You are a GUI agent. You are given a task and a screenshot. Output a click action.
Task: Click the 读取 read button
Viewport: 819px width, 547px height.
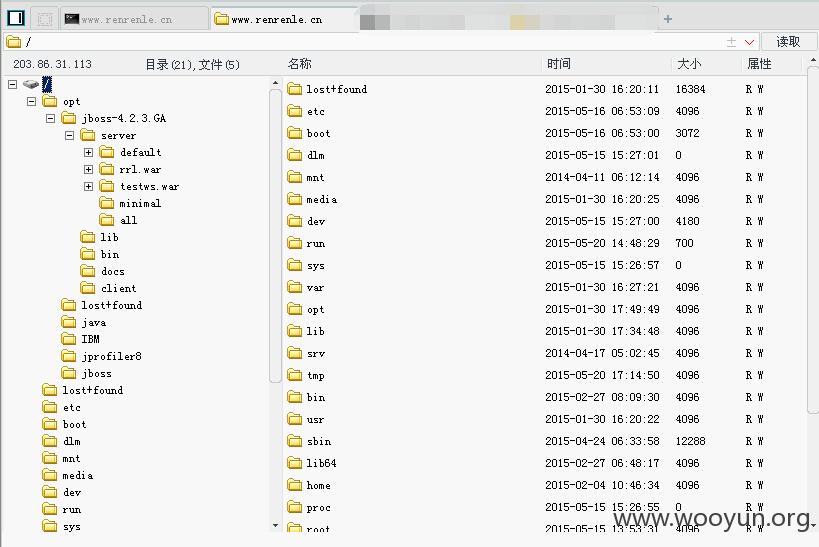click(x=788, y=42)
